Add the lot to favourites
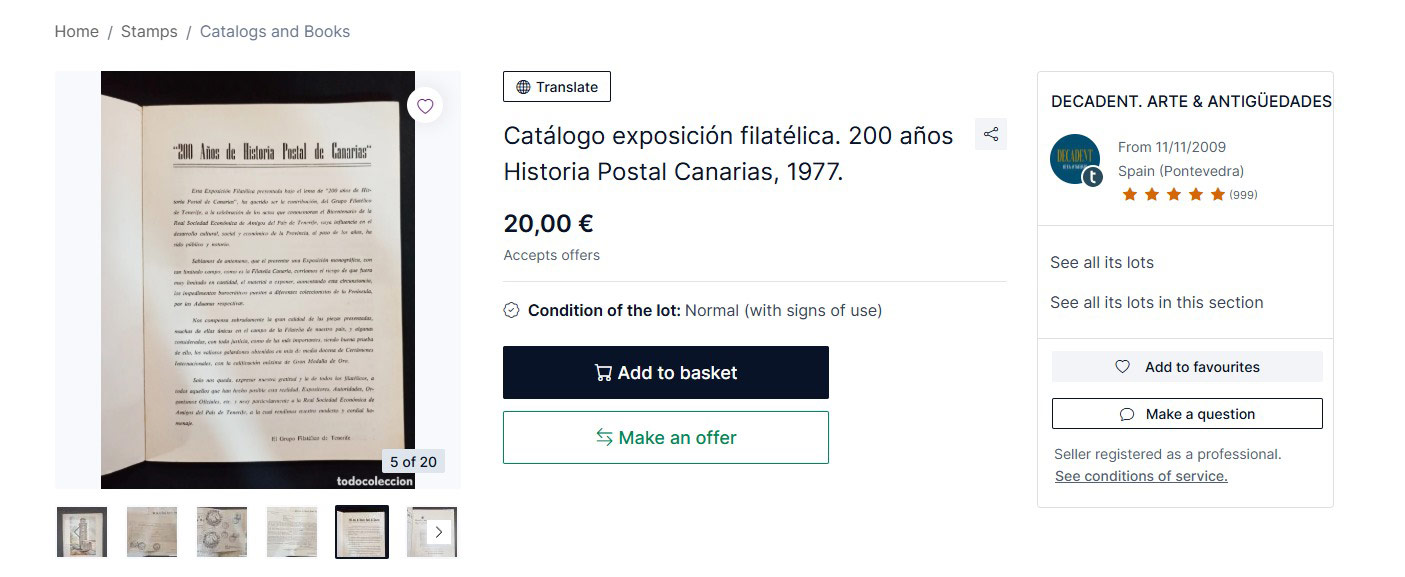The height and width of the screenshot is (577, 1405). (x=1187, y=367)
